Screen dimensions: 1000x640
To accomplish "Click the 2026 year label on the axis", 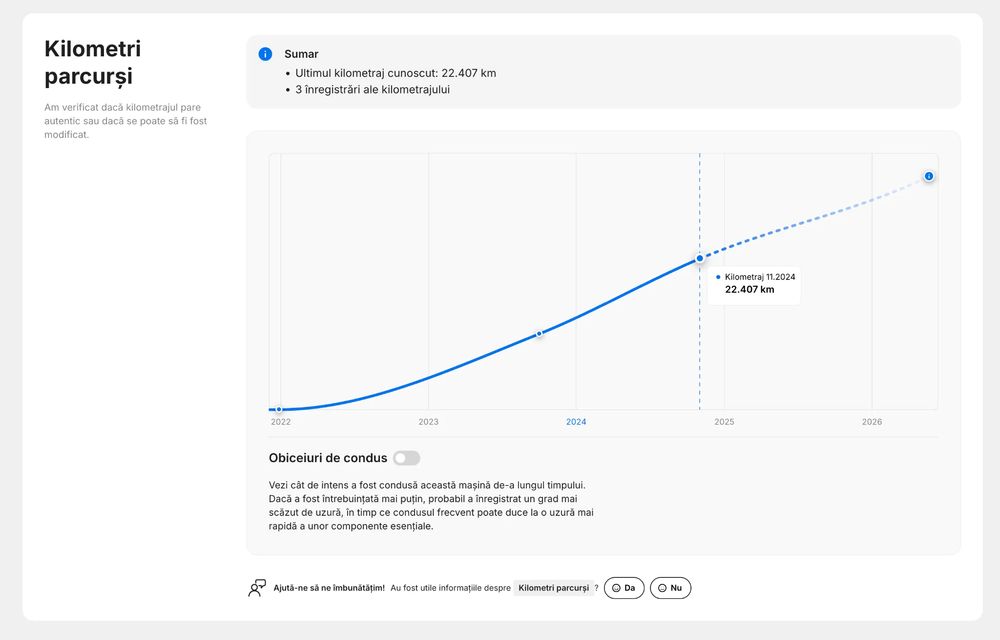I will tap(872, 422).
